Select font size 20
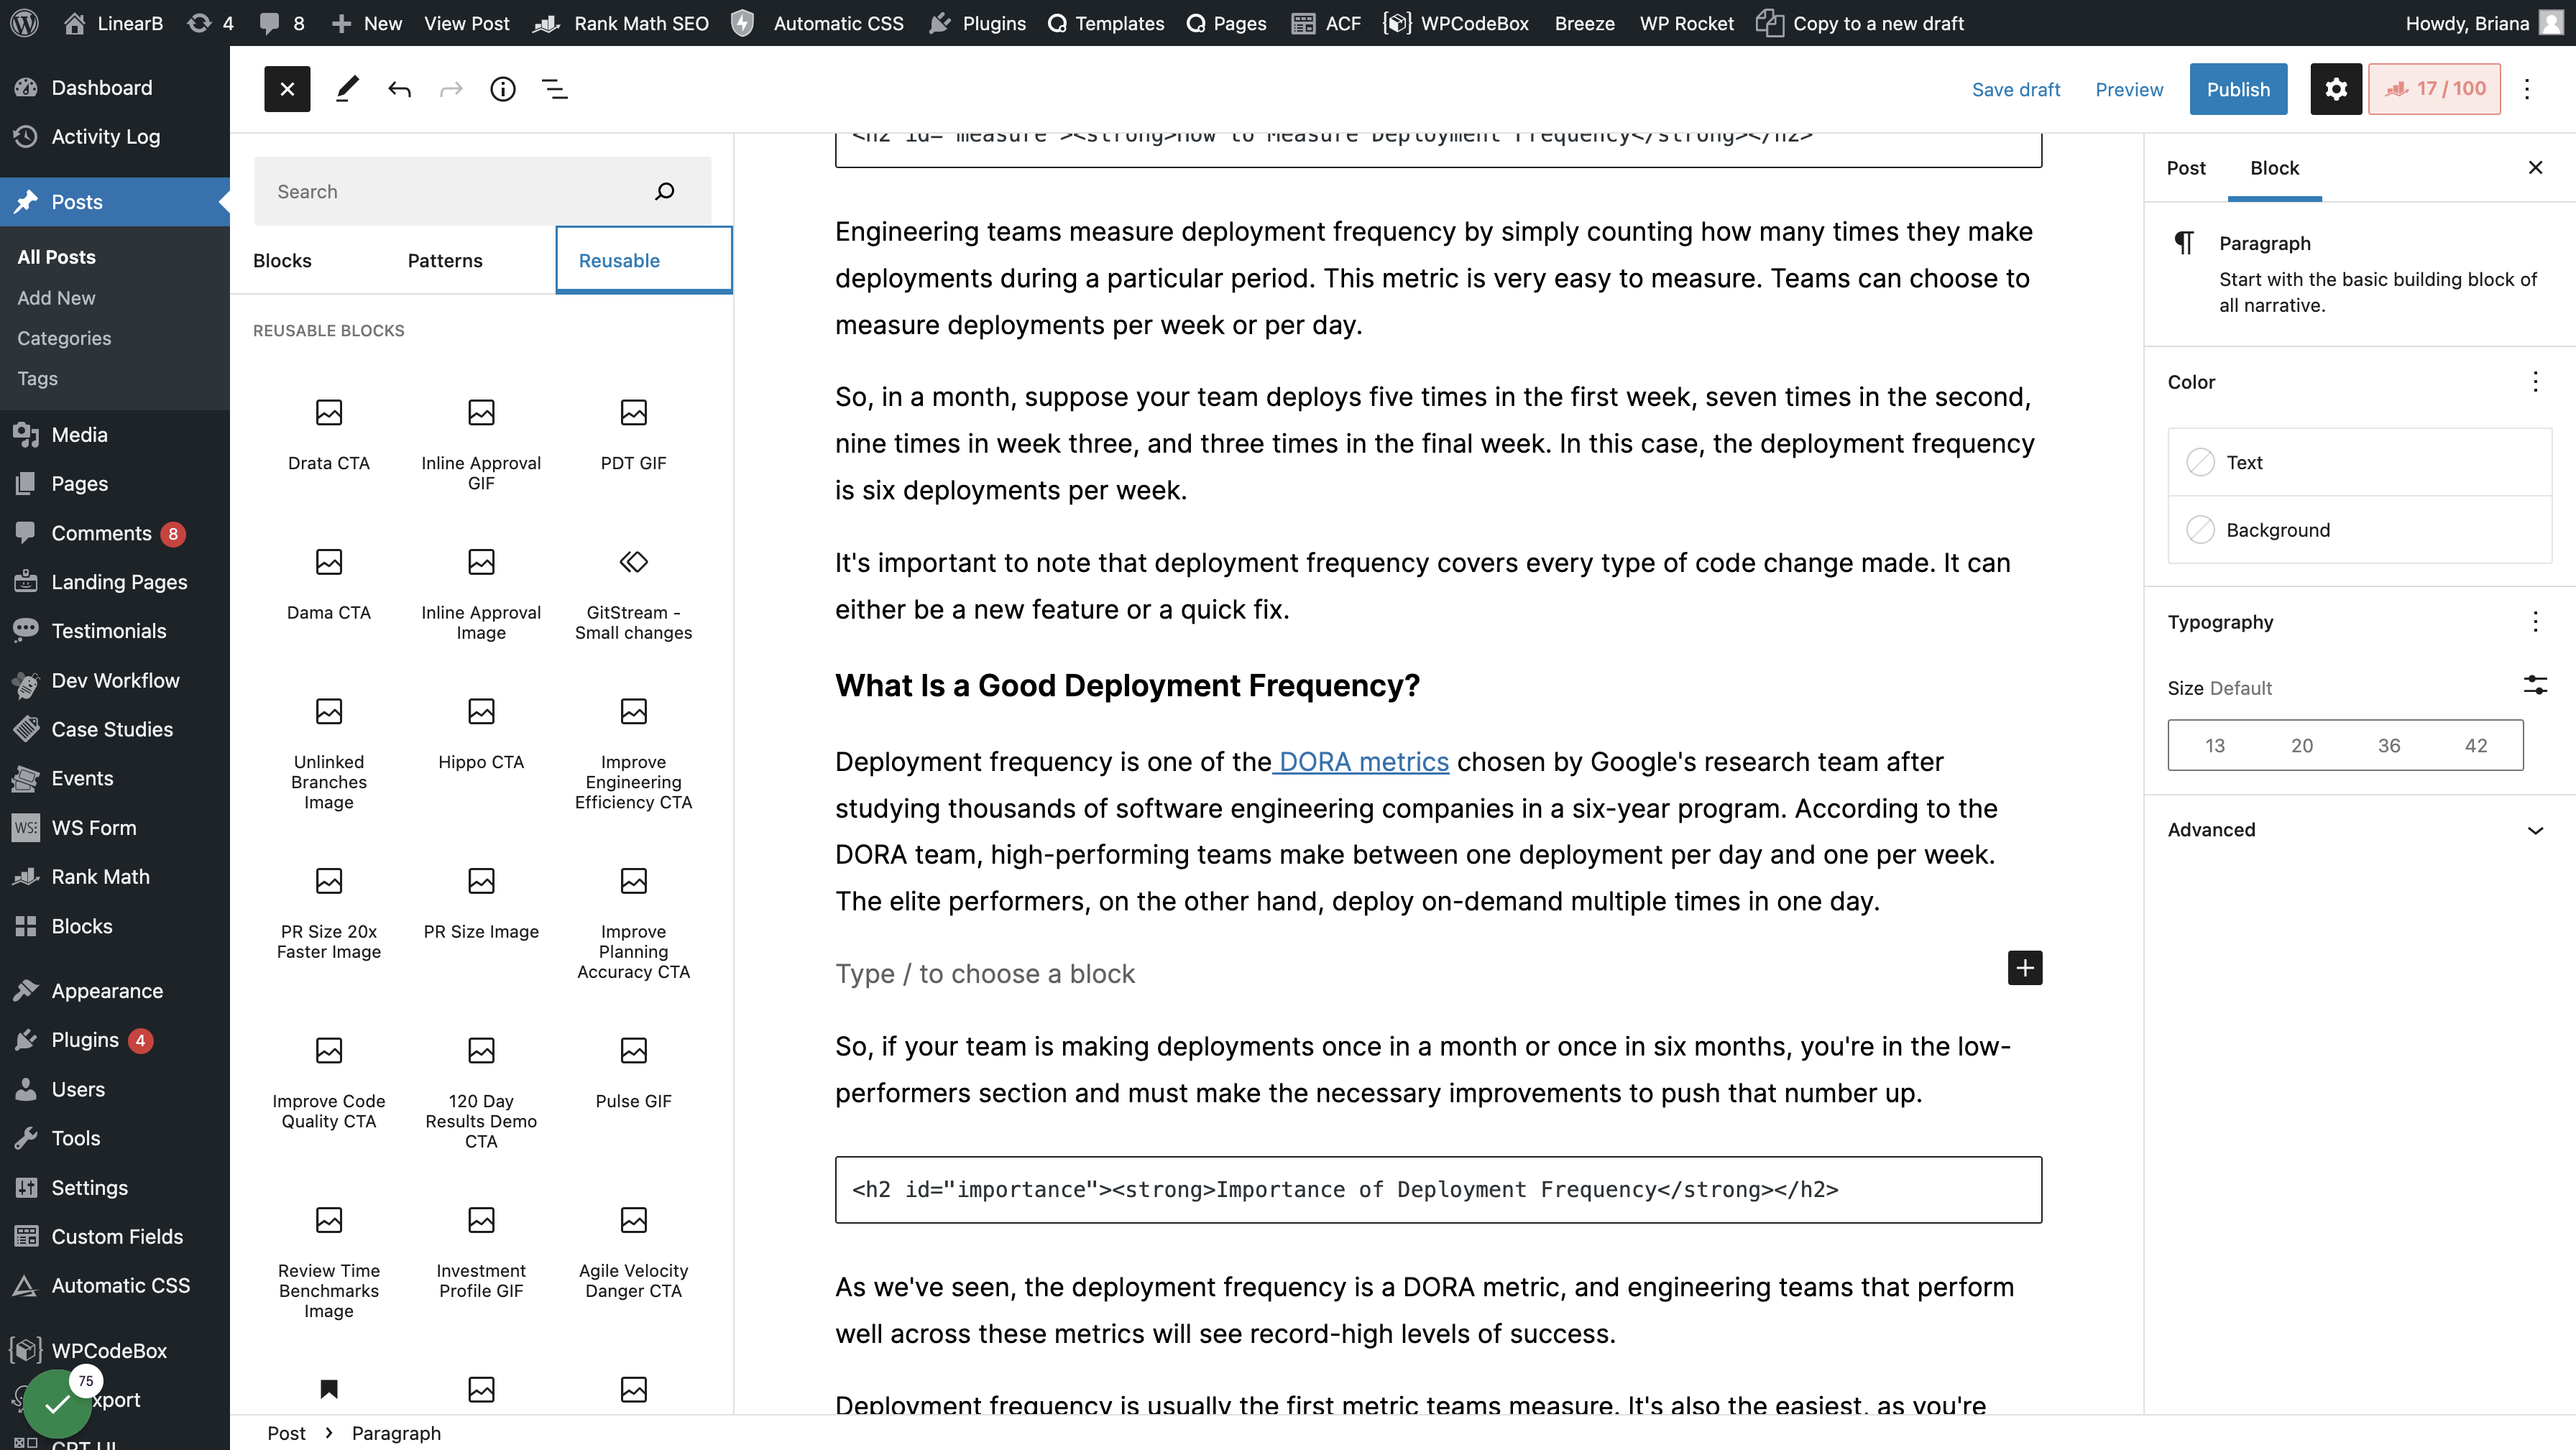 tap(2302, 745)
